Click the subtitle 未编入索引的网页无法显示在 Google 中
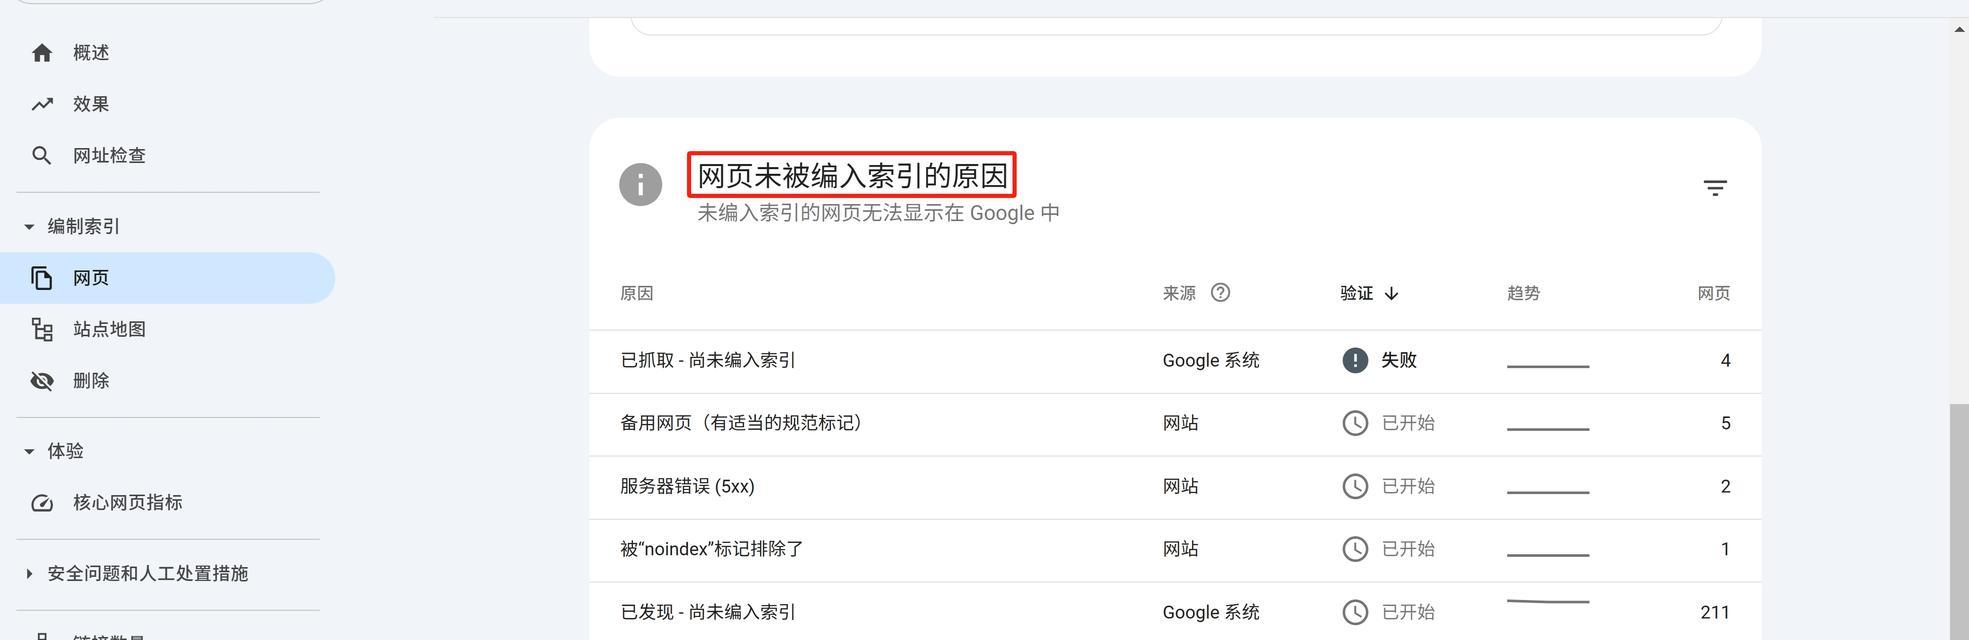Viewport: 1969px width, 640px height. [878, 213]
